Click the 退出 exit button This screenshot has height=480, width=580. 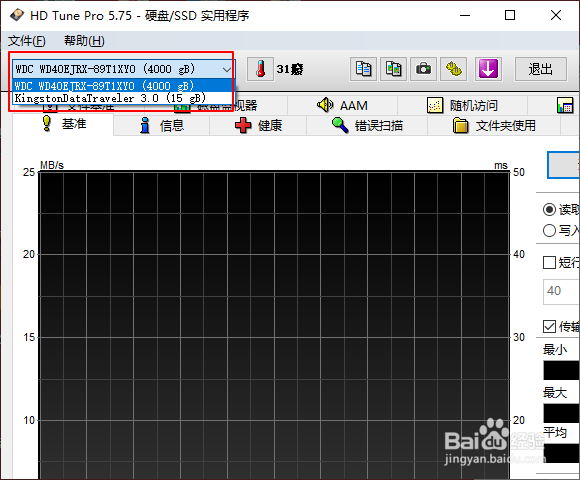540,69
